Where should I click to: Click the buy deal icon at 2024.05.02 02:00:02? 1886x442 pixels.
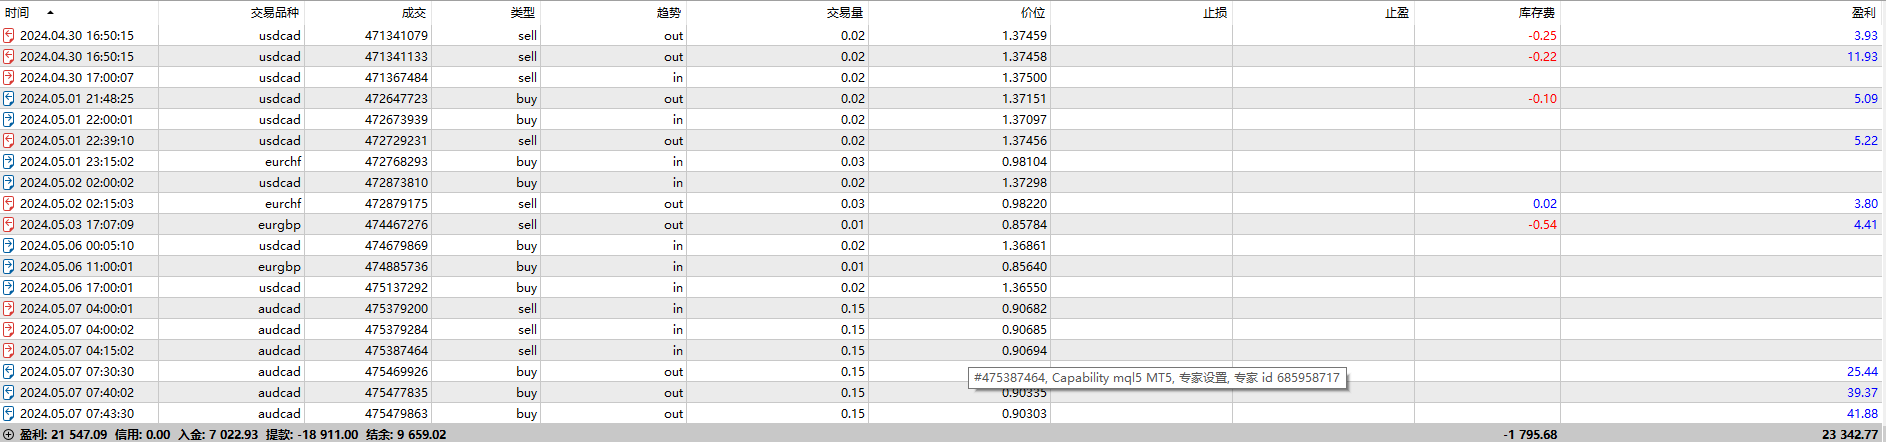[9, 182]
